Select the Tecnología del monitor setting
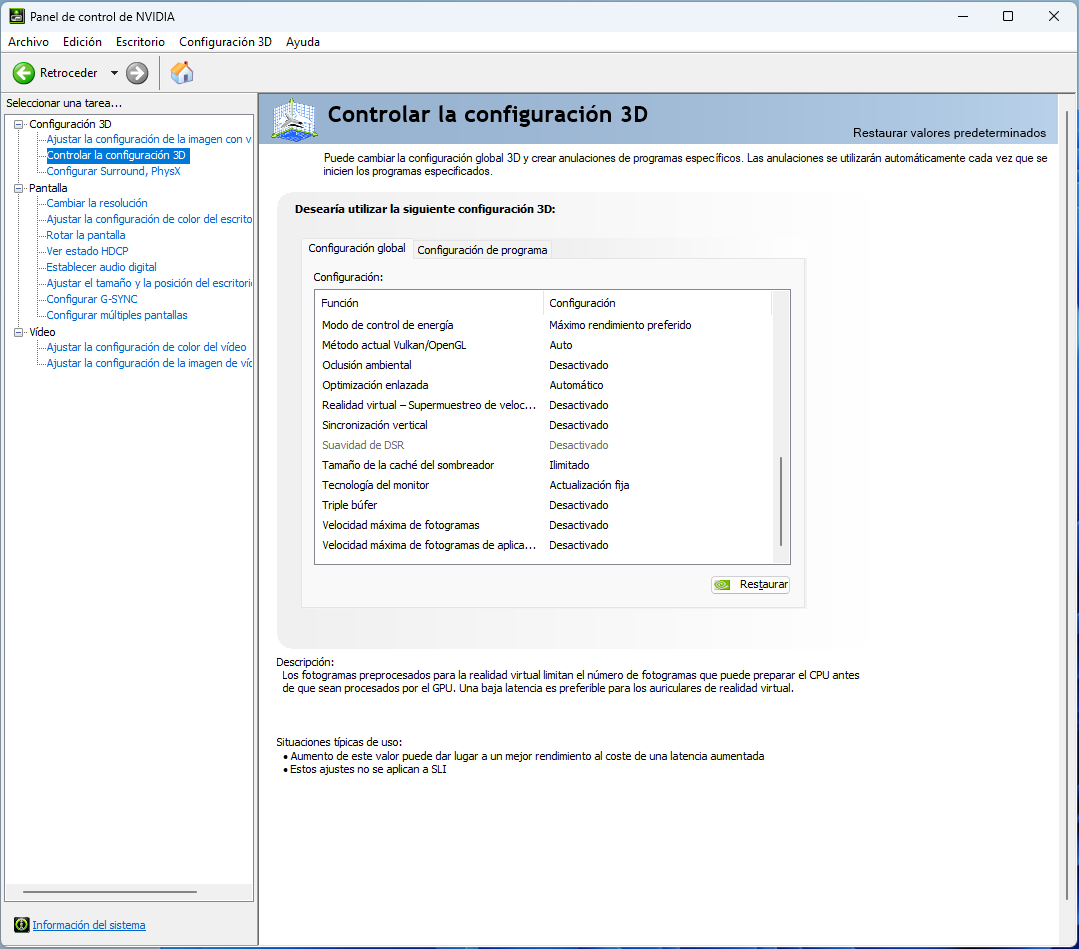This screenshot has width=1079, height=949. (x=544, y=485)
